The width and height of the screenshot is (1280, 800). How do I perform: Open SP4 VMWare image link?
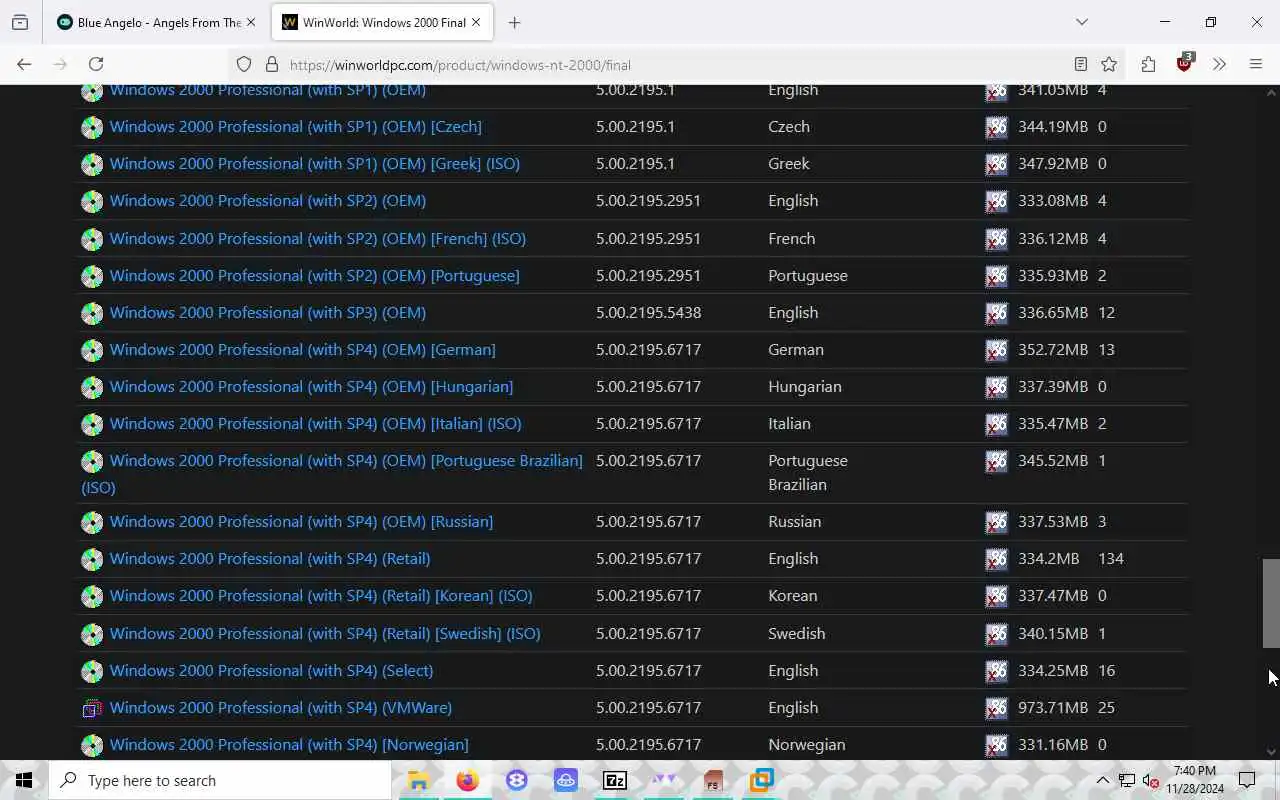(x=280, y=707)
